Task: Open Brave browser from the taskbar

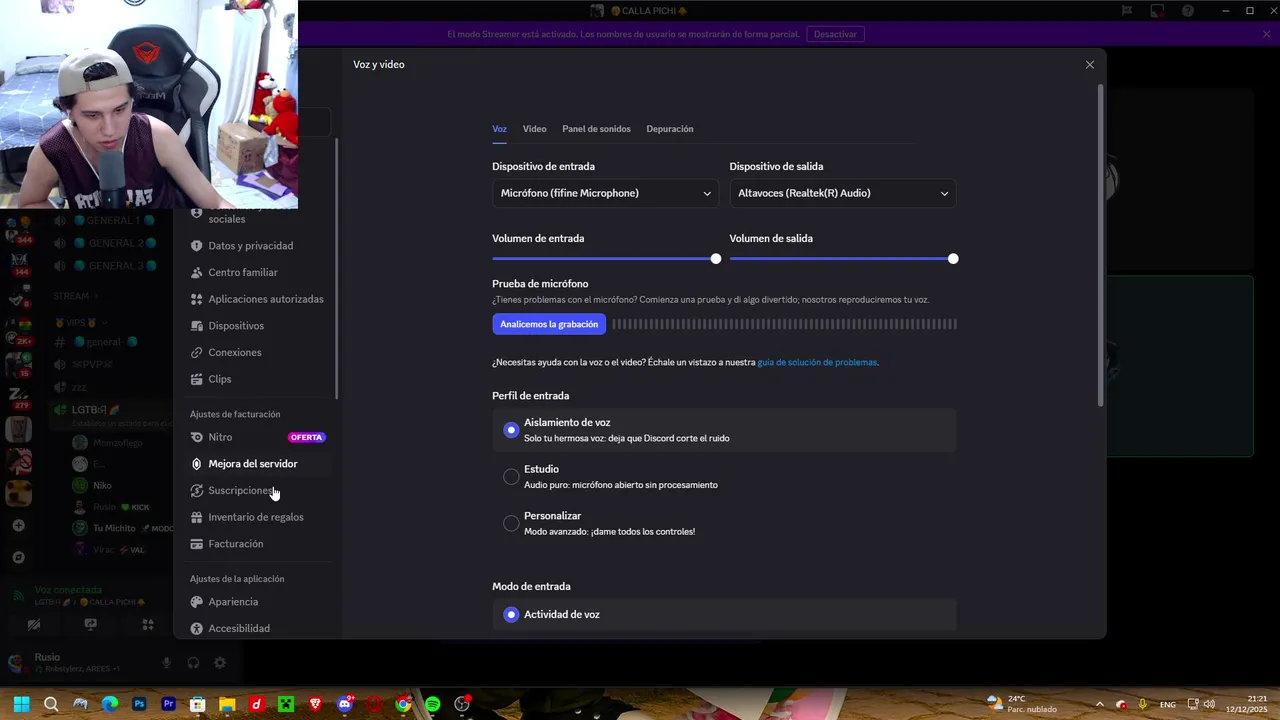Action: [315, 704]
